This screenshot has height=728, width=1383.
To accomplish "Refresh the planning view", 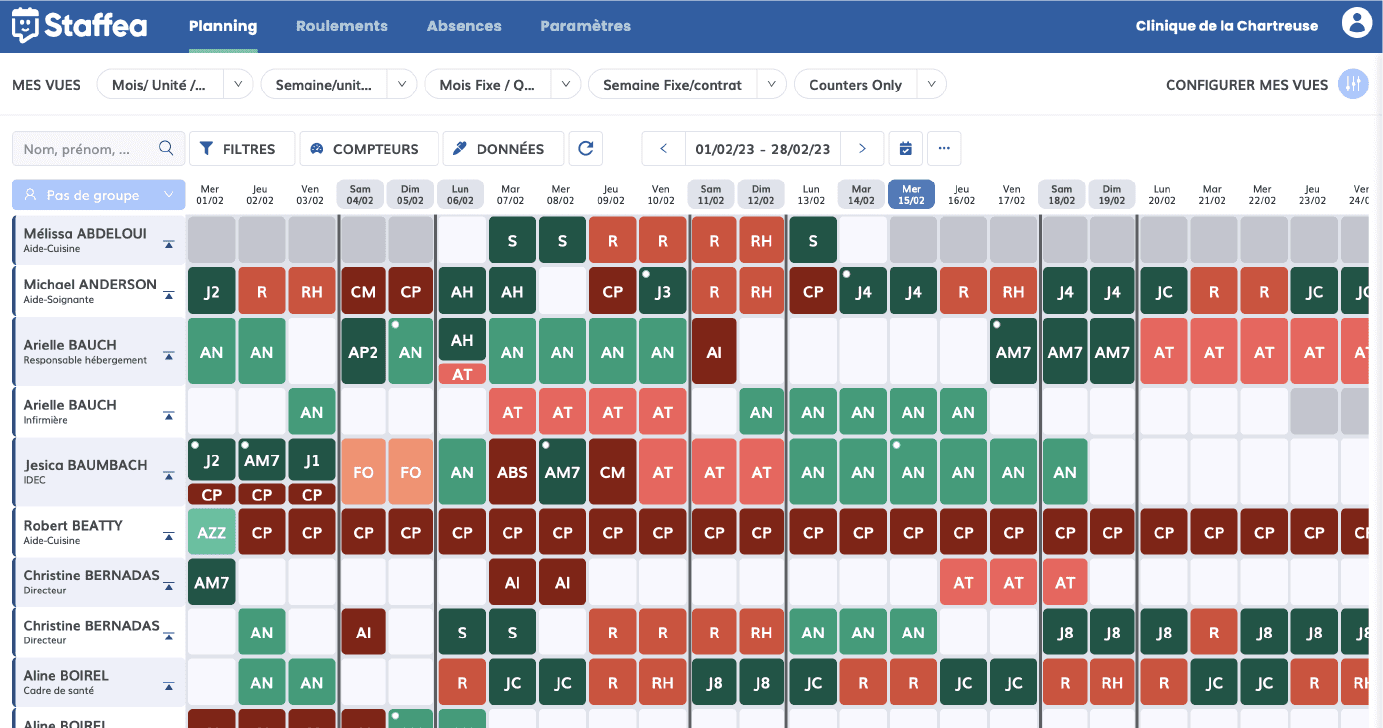I will 585,148.
